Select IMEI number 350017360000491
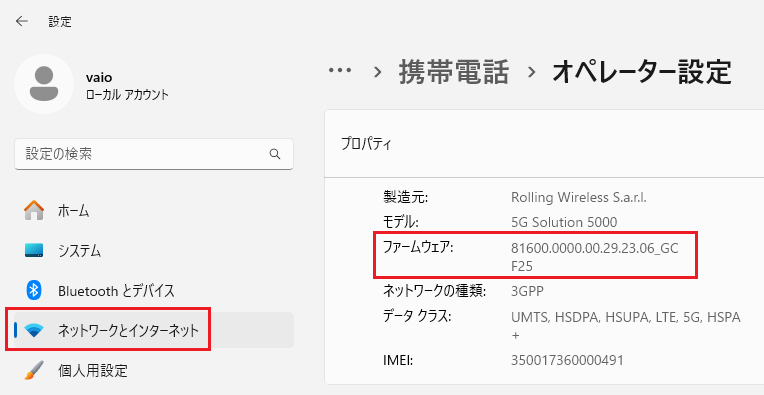Viewport: 764px width, 395px height. [567, 360]
